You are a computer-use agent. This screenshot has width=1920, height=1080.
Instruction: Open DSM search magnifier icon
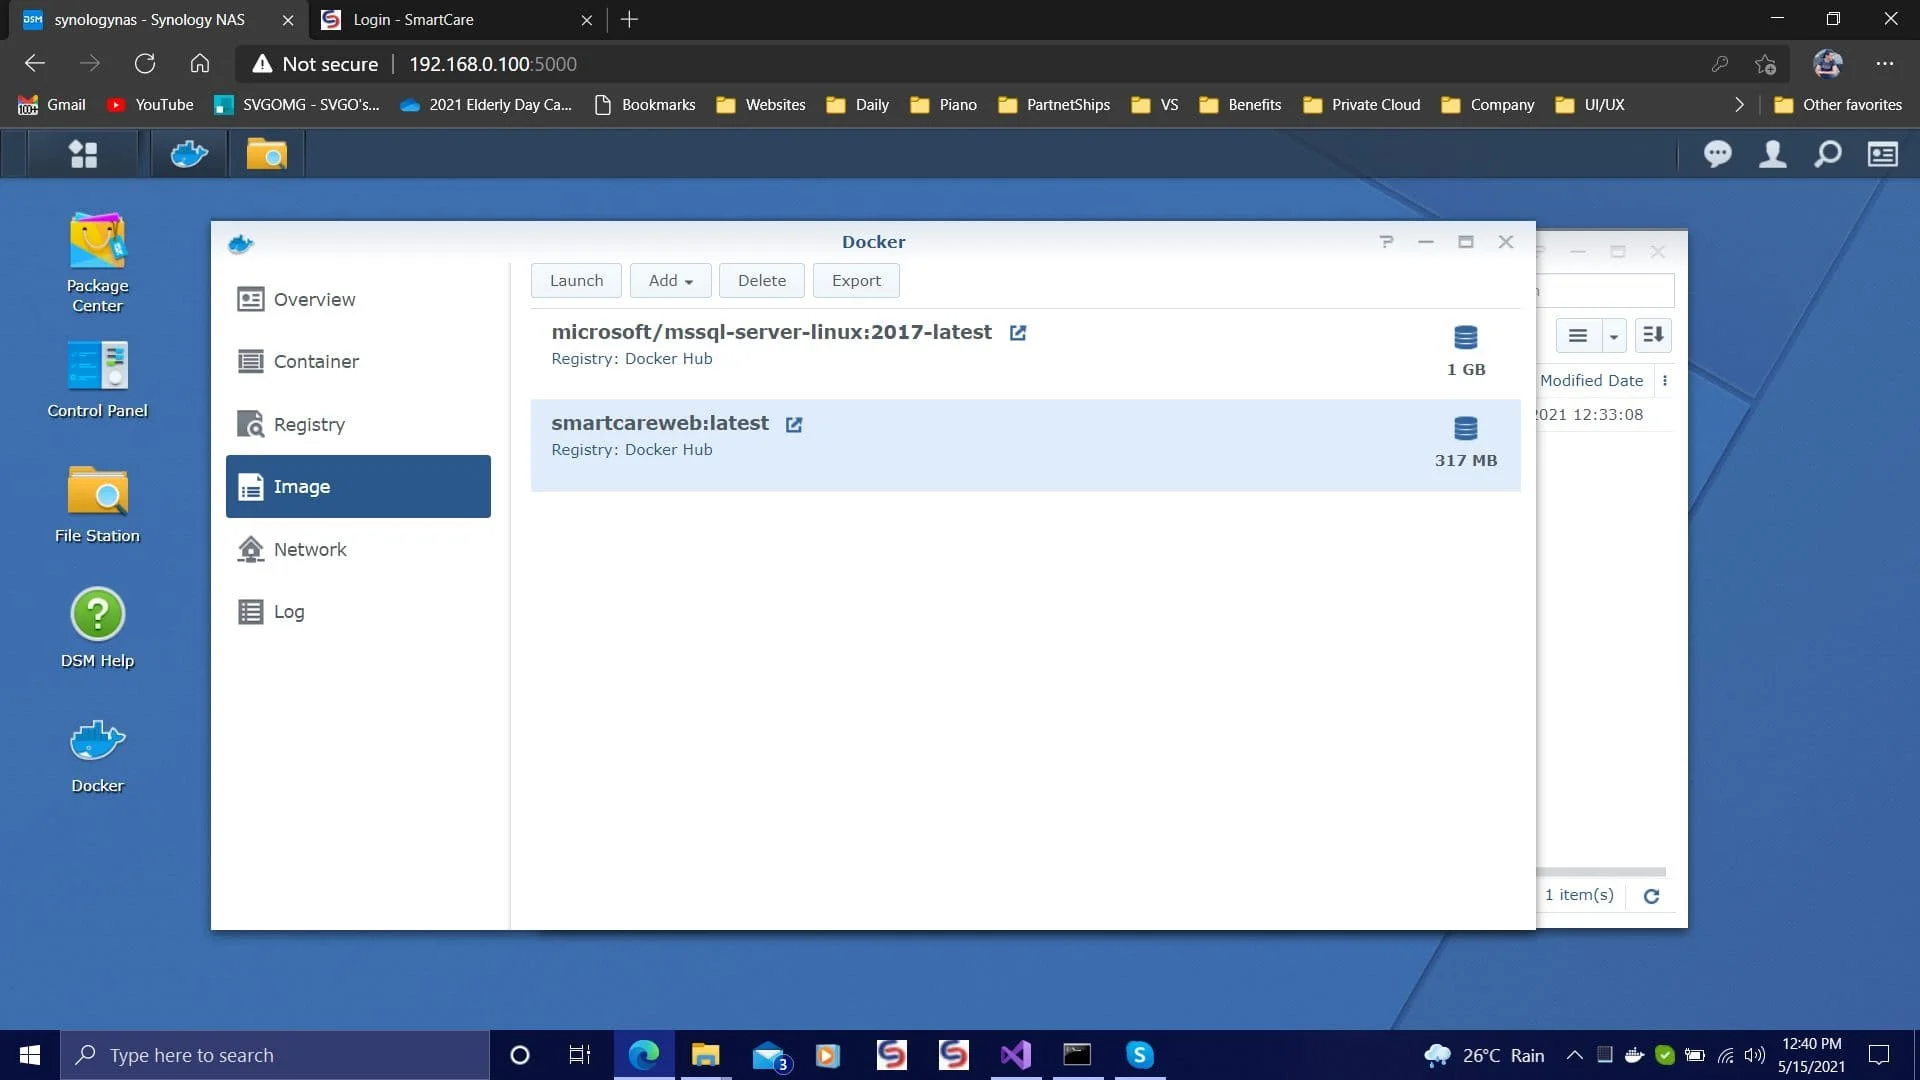tap(1827, 154)
